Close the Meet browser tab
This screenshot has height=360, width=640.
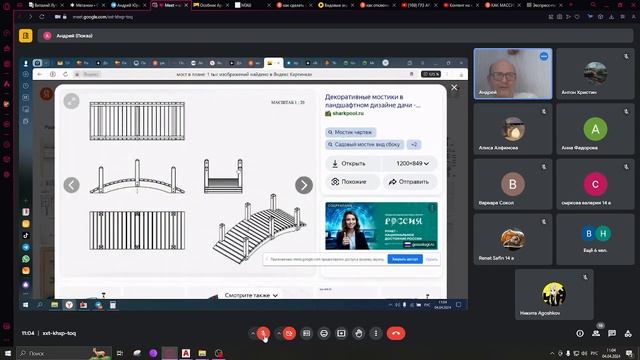186,5
